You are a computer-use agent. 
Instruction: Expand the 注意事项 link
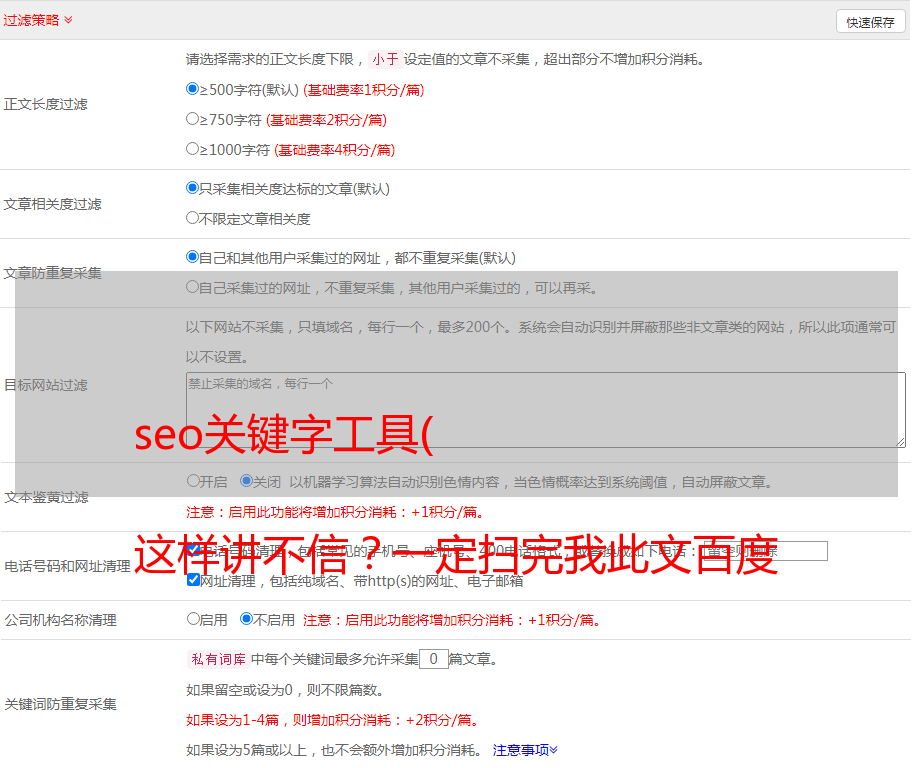(x=525, y=750)
